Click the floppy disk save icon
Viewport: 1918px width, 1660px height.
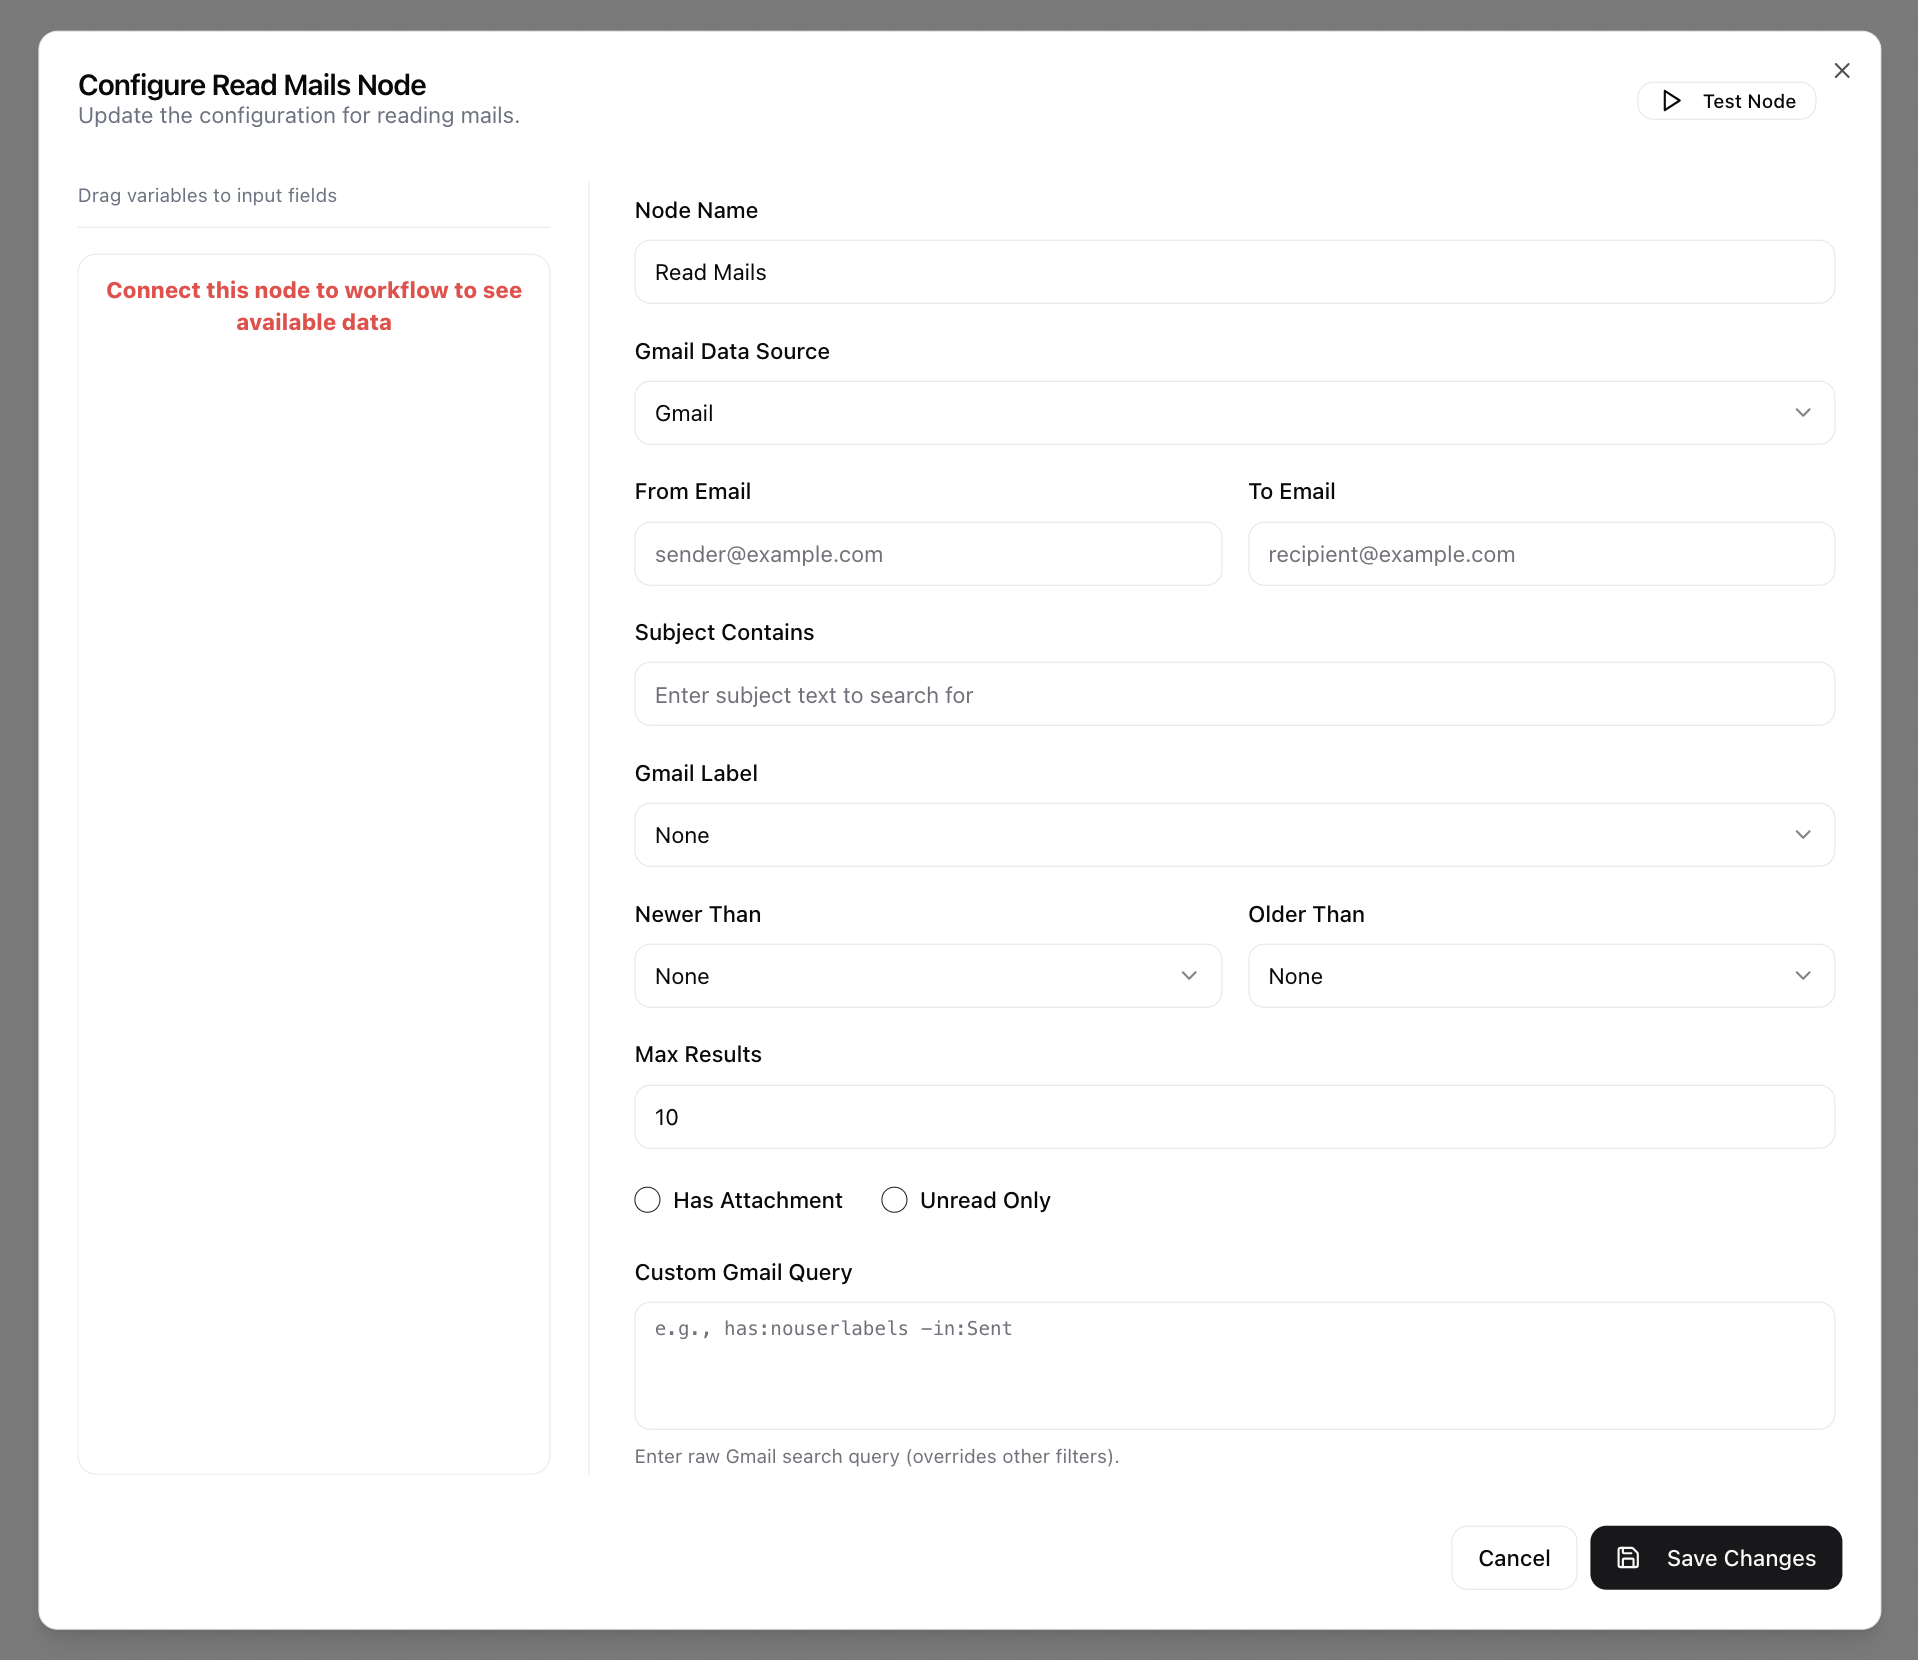pos(1628,1557)
